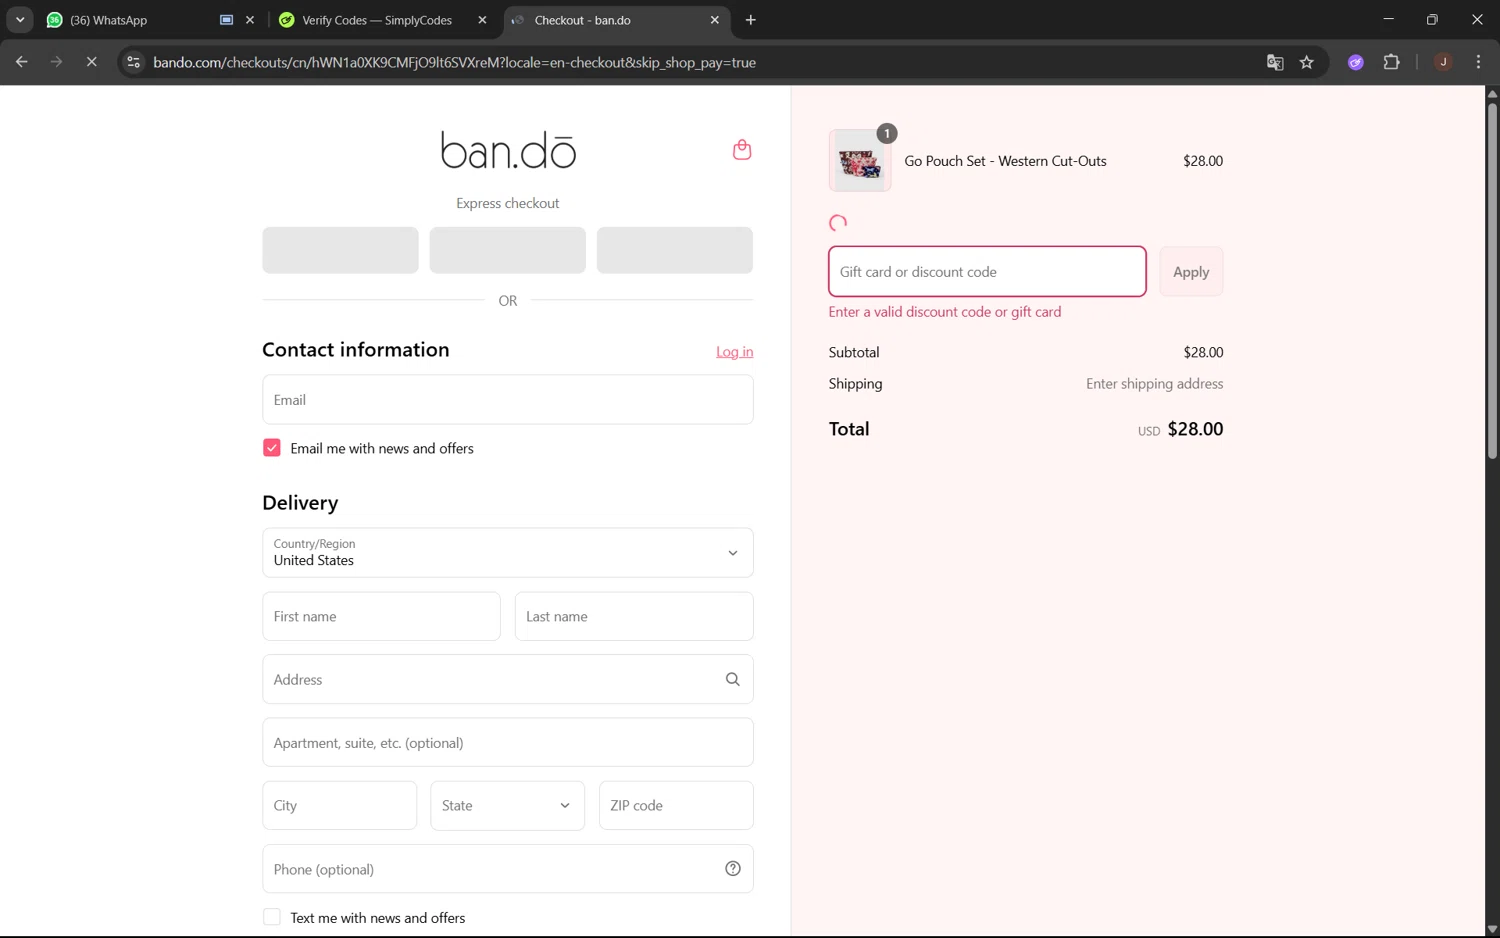Open the State dropdown
Viewport: 1500px width, 938px height.
[x=508, y=805]
